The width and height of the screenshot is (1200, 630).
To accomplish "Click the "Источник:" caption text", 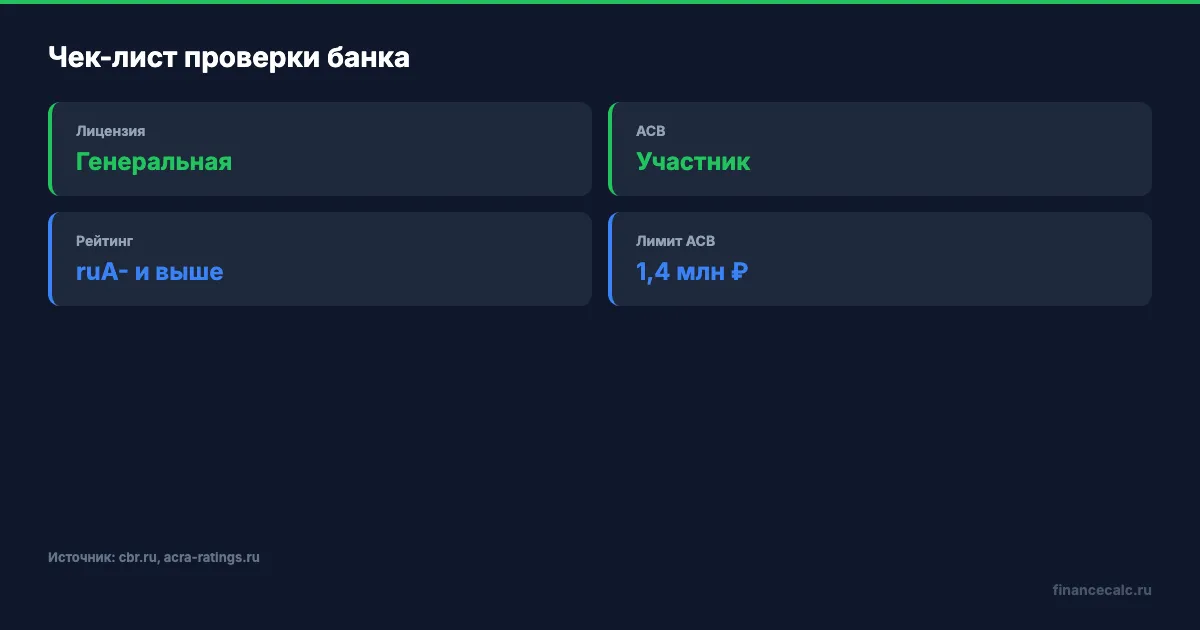I will [x=80, y=557].
